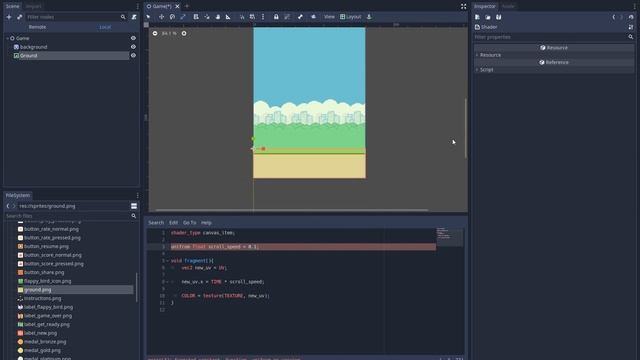Image resolution: width=640 pixels, height=360 pixels.
Task: Zoom in with plus button in viewport
Action: (184, 33)
